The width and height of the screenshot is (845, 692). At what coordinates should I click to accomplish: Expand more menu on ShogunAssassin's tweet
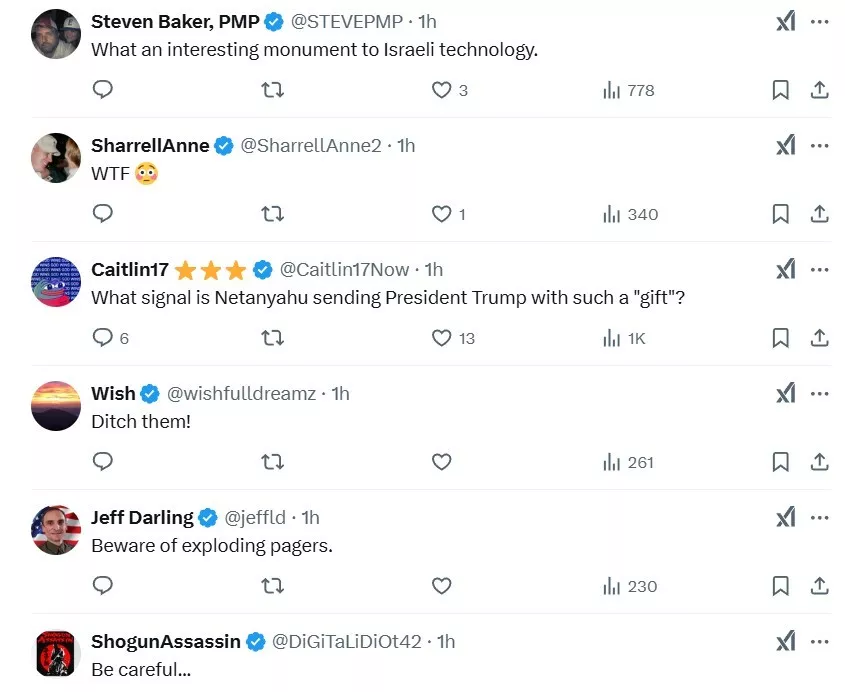tap(820, 641)
